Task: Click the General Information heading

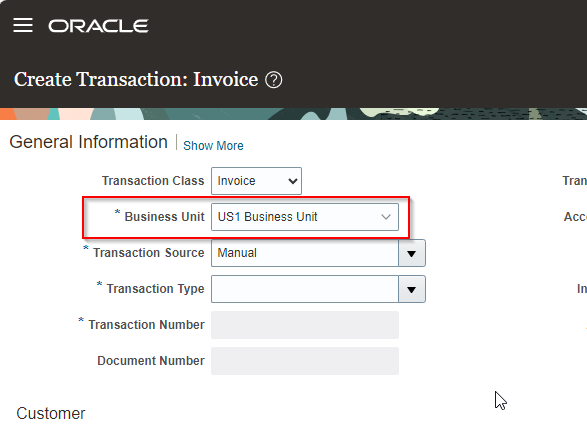Action: [88, 142]
